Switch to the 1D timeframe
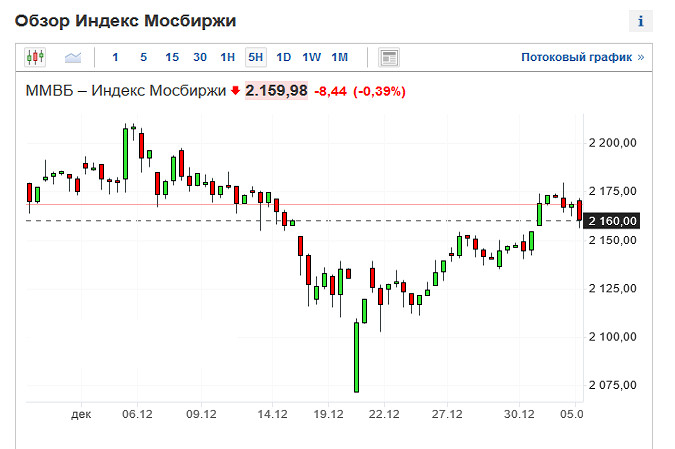This screenshot has width=675, height=449. pos(284,57)
